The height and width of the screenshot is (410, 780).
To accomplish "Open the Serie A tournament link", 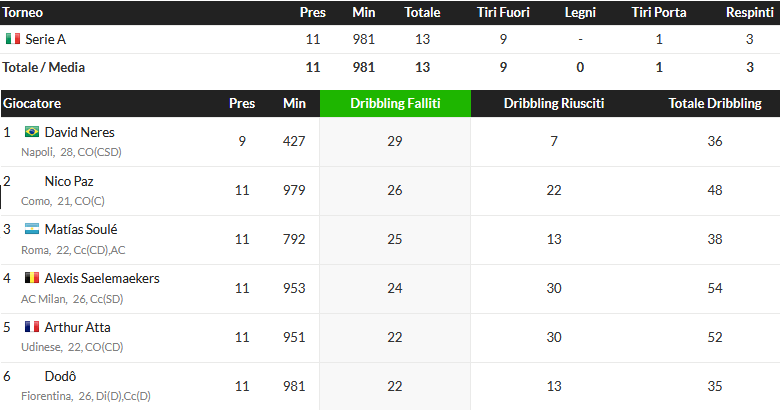I will point(48,39).
